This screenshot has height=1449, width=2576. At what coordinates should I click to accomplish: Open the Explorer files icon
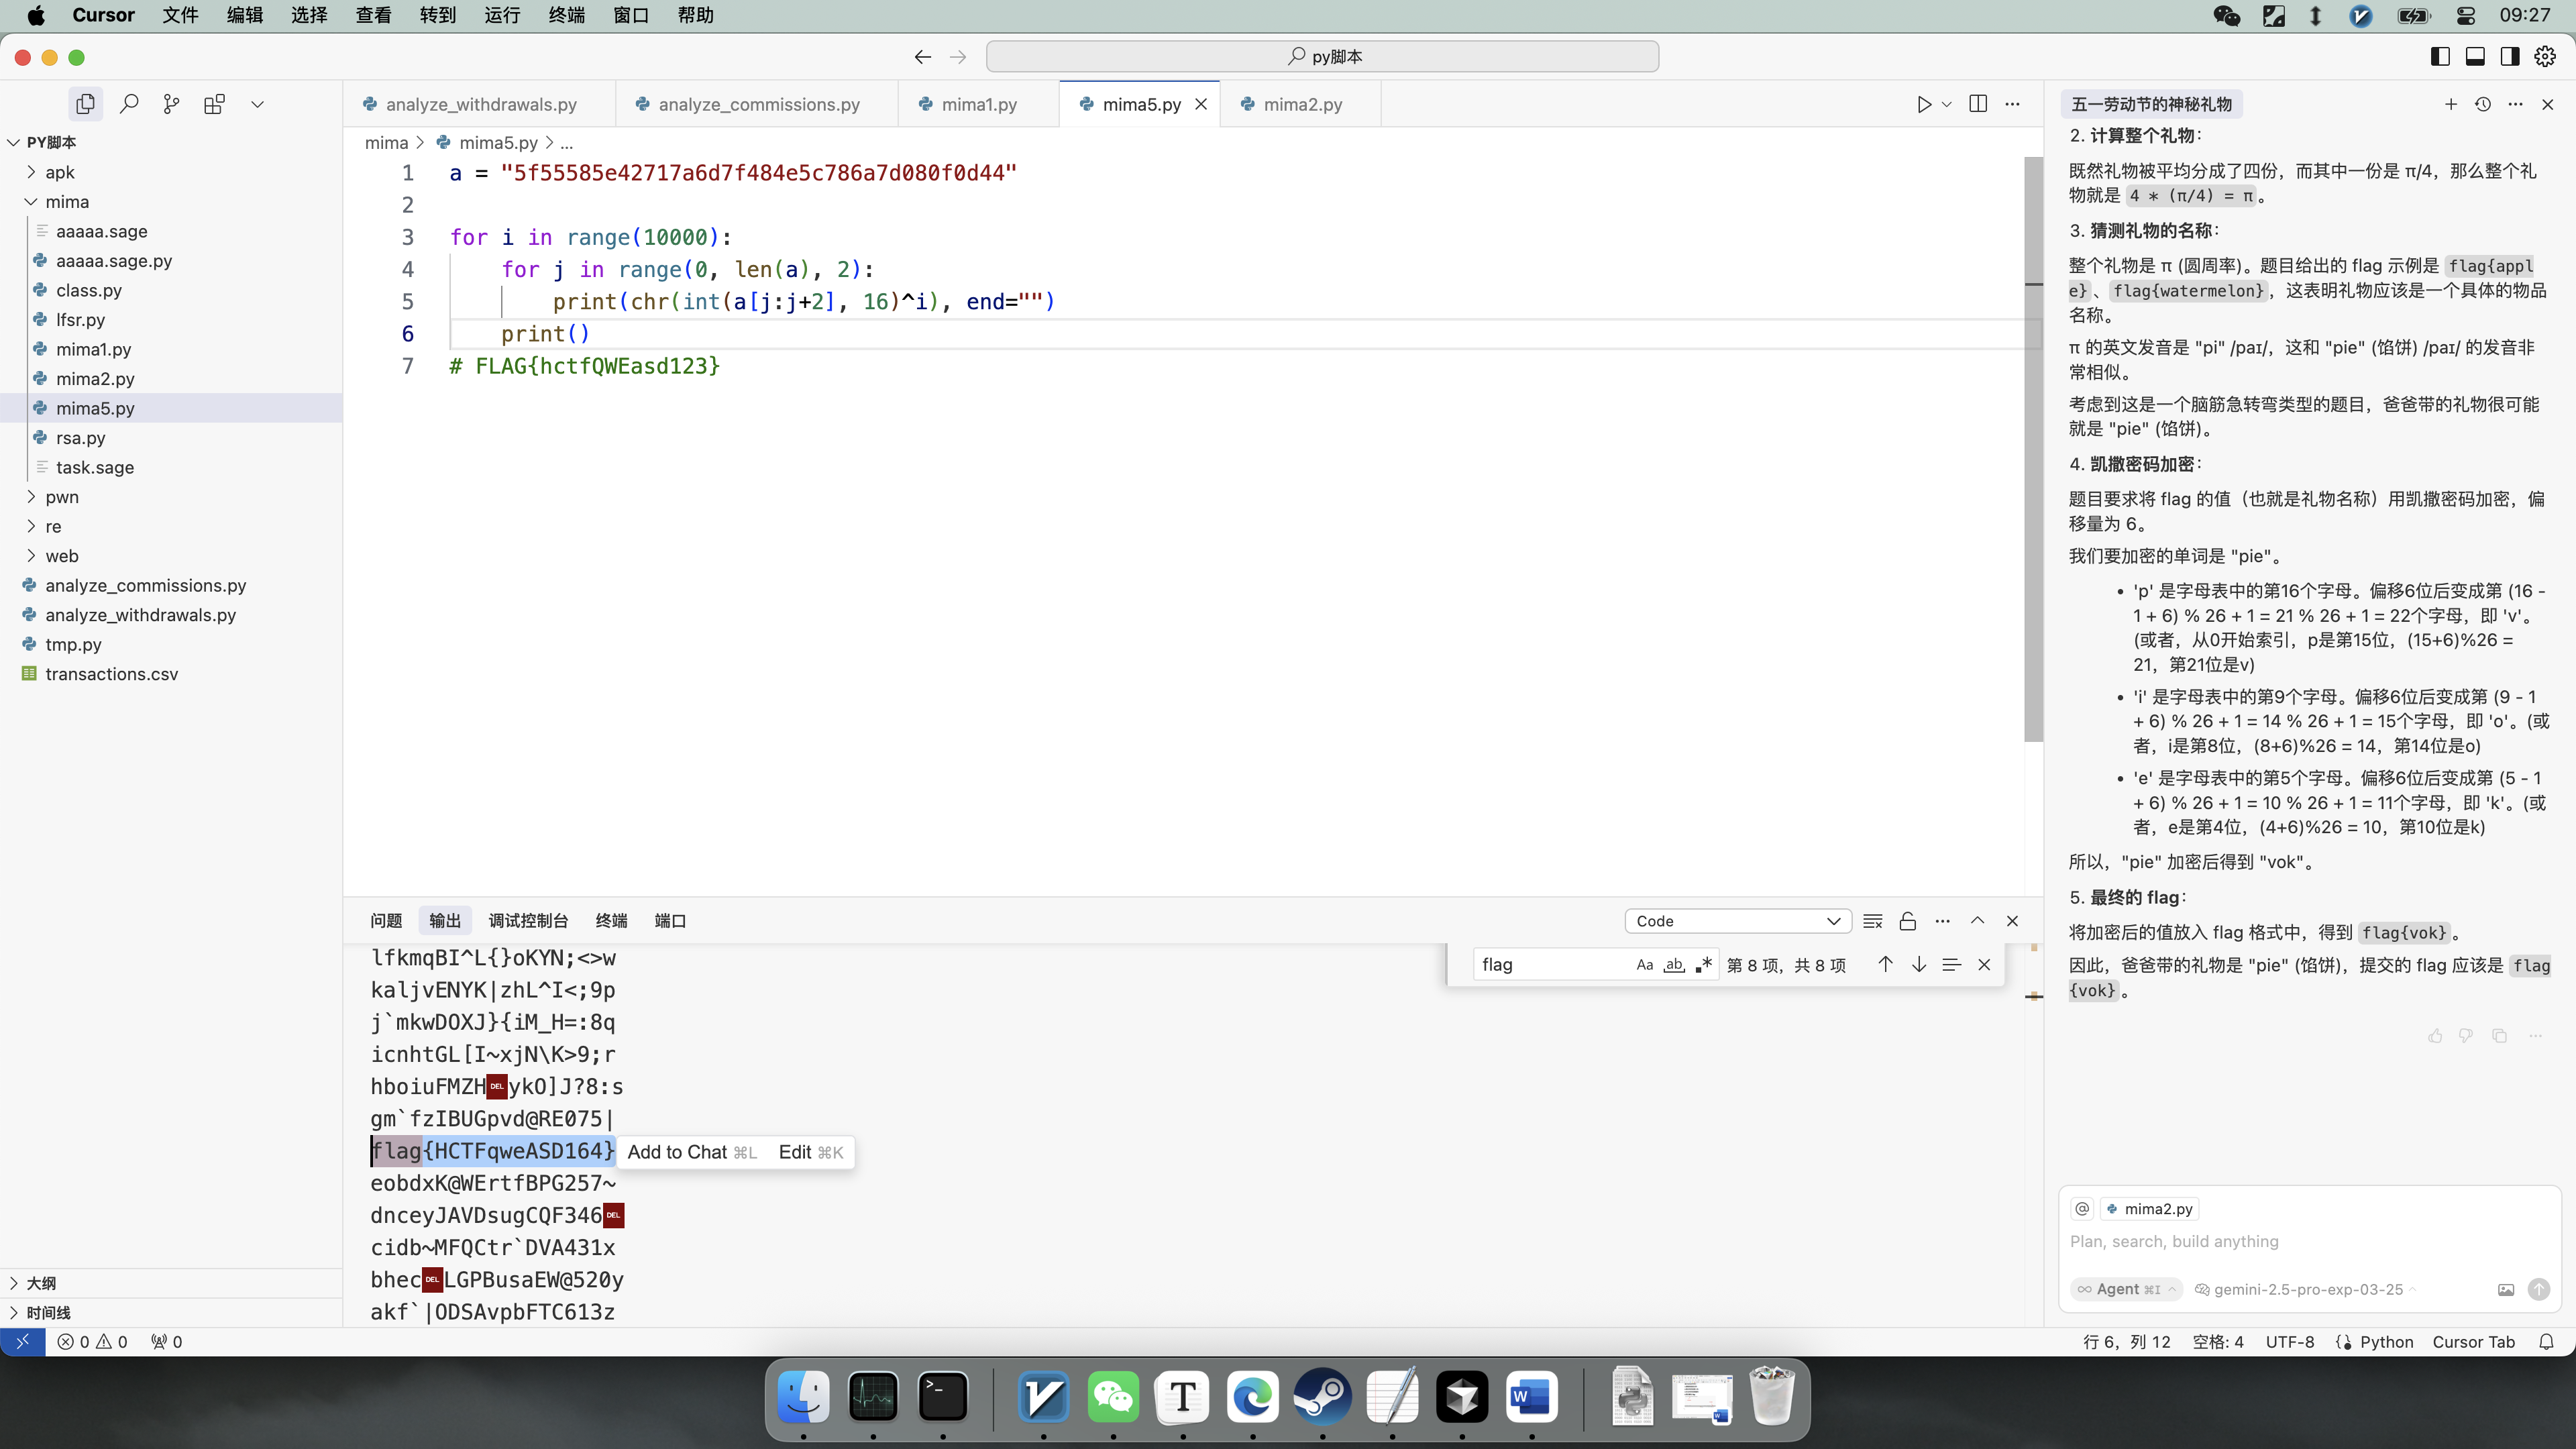pyautogui.click(x=86, y=104)
